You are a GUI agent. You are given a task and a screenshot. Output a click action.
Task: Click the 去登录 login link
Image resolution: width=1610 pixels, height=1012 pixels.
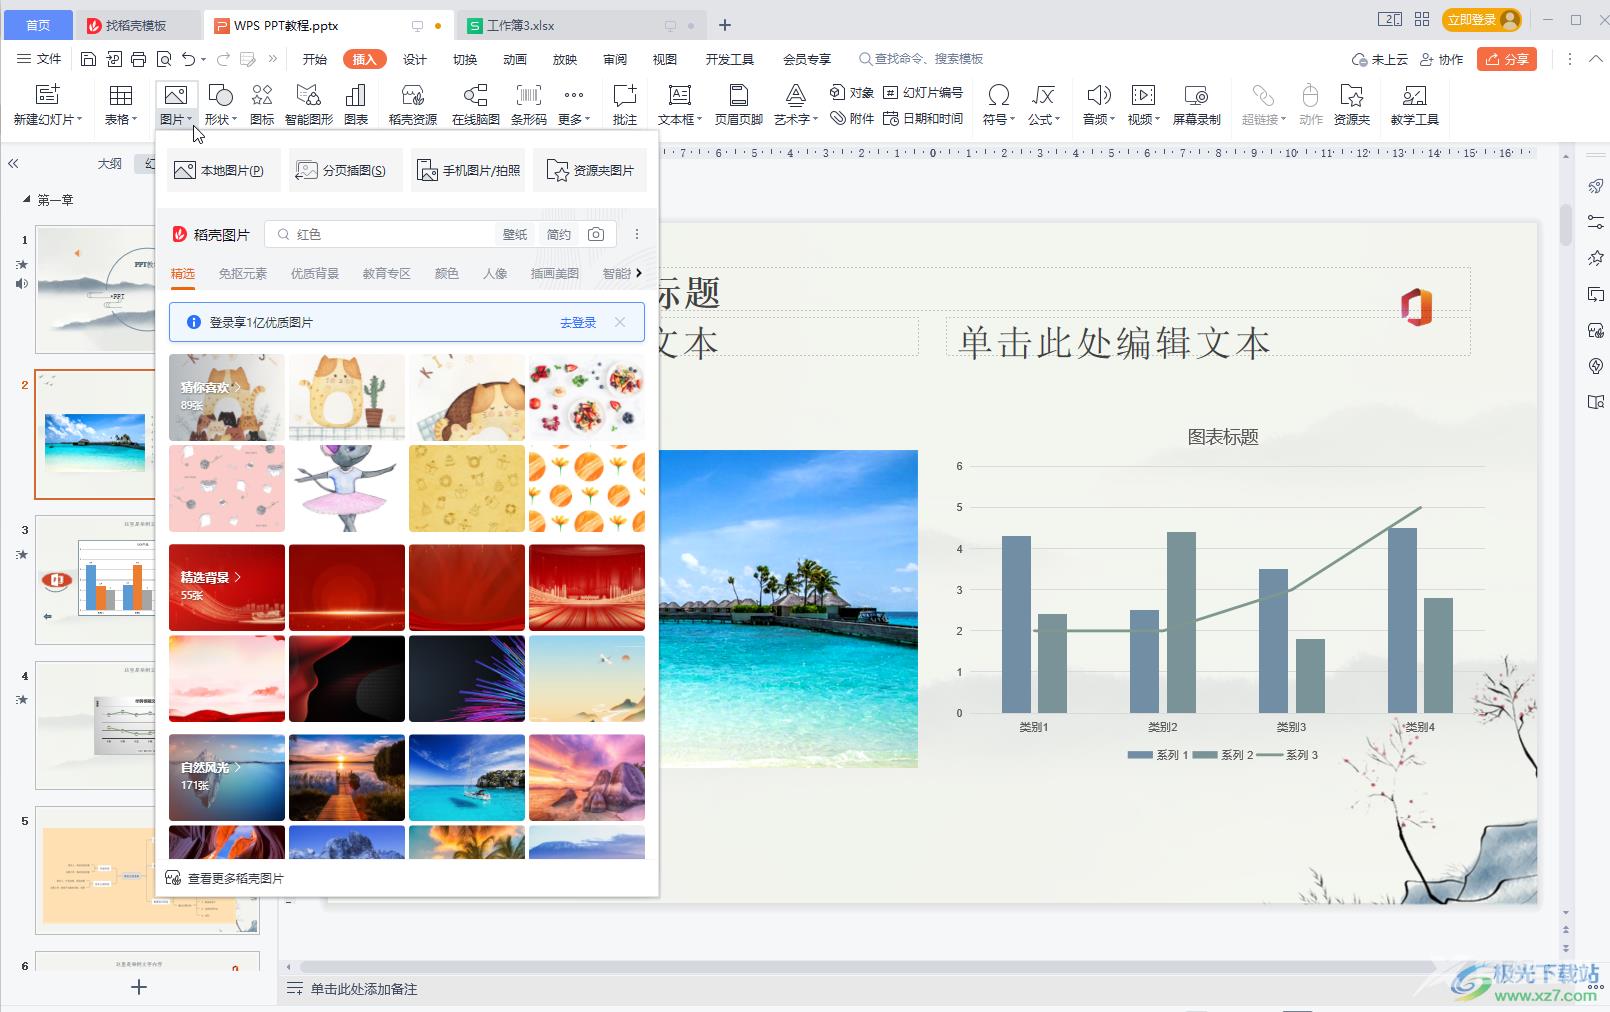pyautogui.click(x=578, y=322)
